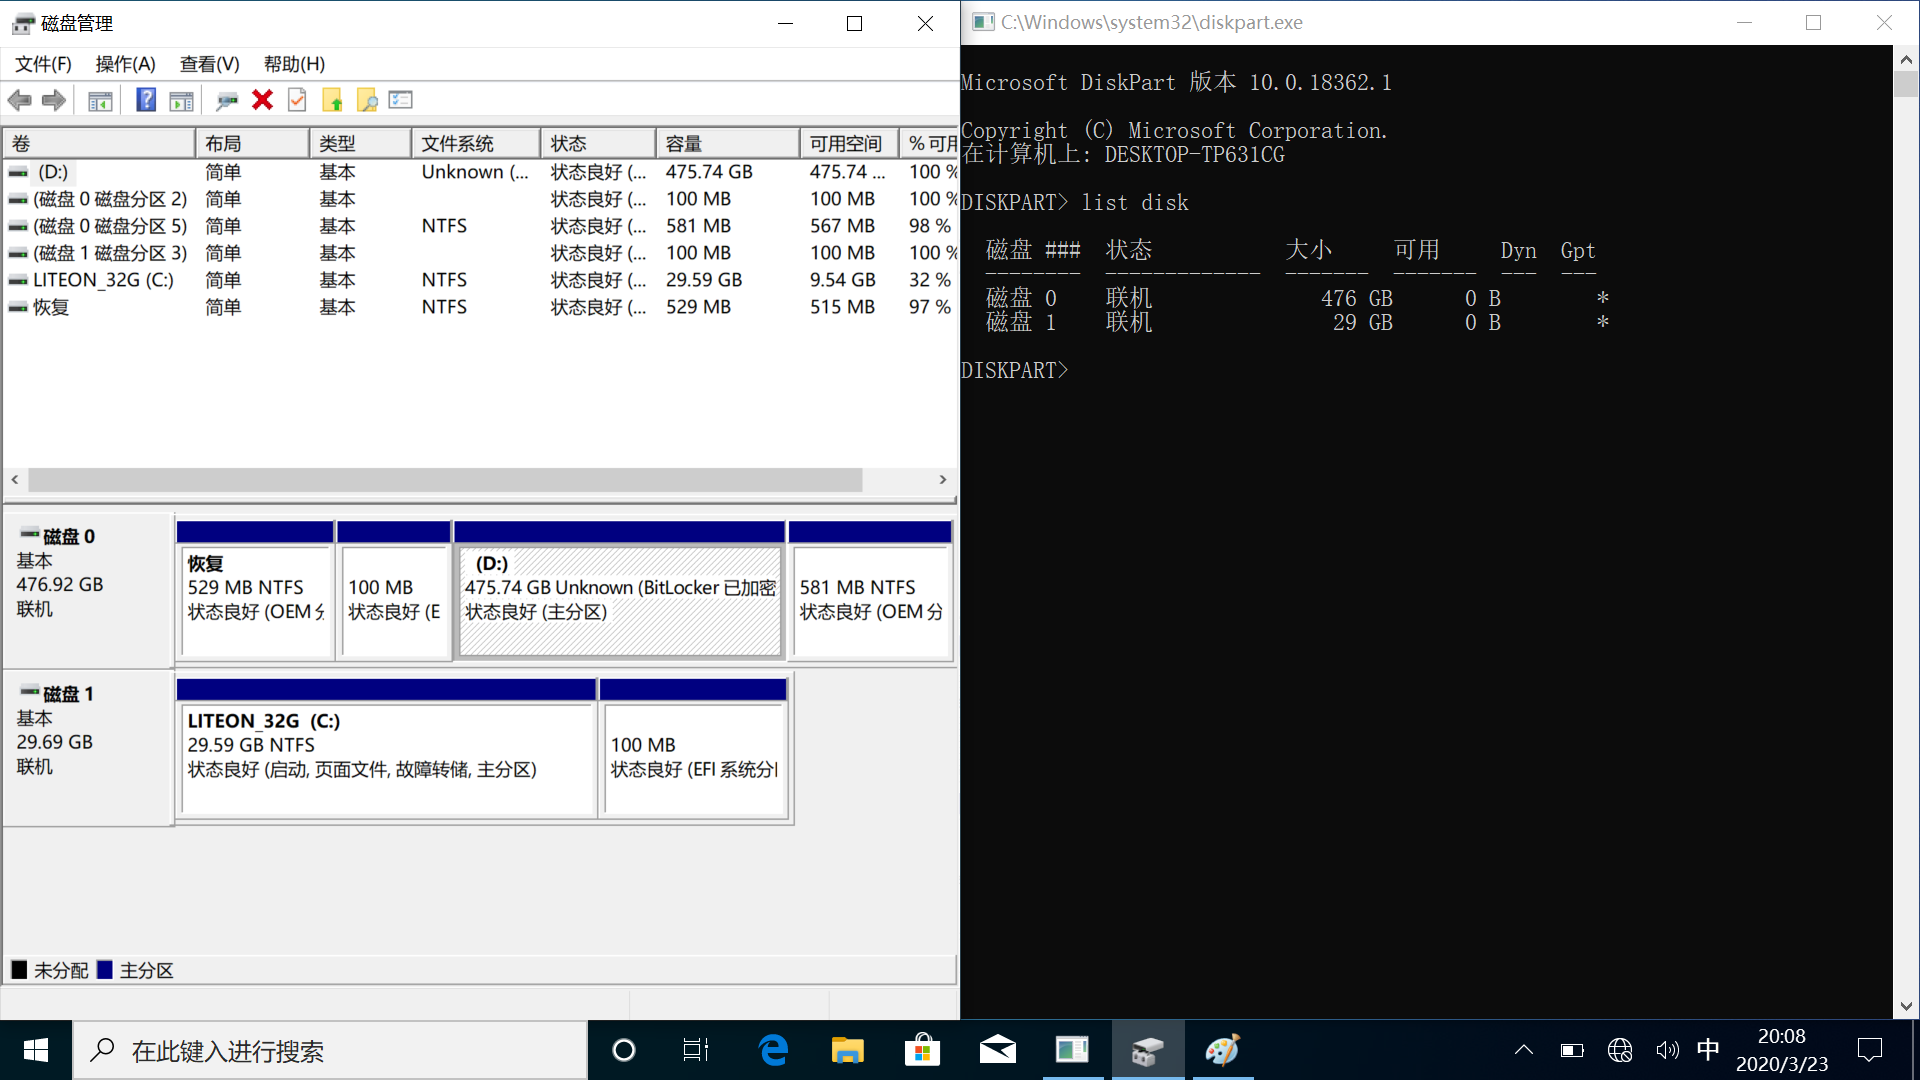Click the Forward arrow in Disk Management toolbar
The image size is (1920, 1080).
coord(54,100)
